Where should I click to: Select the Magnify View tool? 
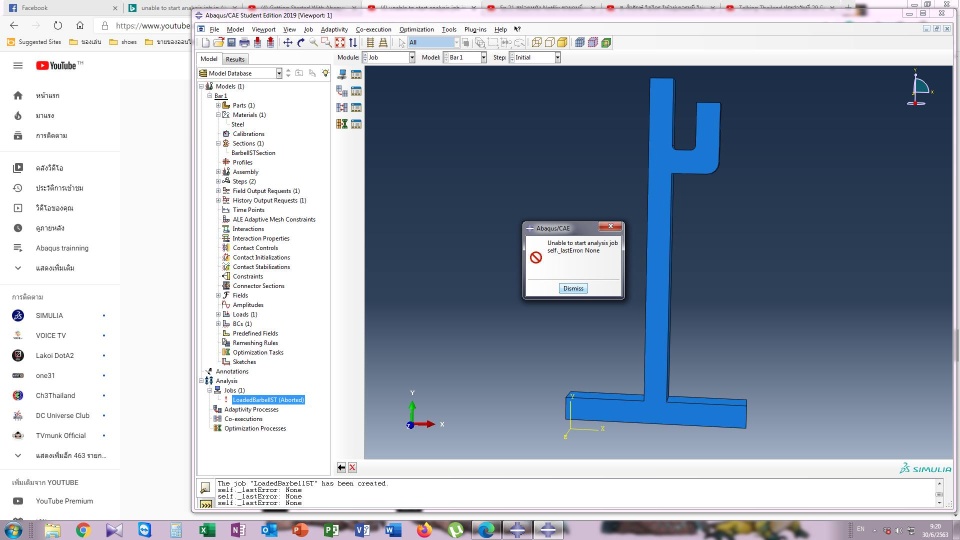tap(313, 42)
